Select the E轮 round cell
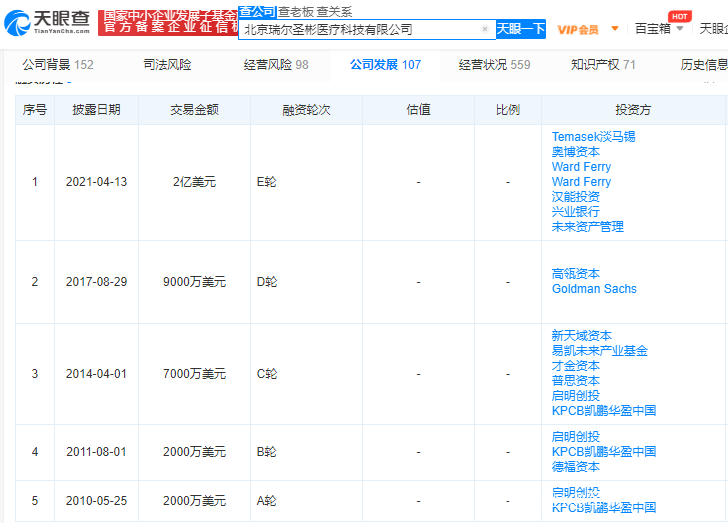This screenshot has width=728, height=523. coord(266,182)
